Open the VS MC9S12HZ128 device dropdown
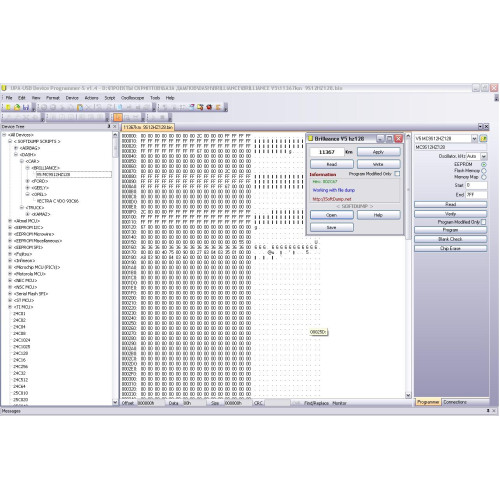500x500 pixels. click(474, 138)
